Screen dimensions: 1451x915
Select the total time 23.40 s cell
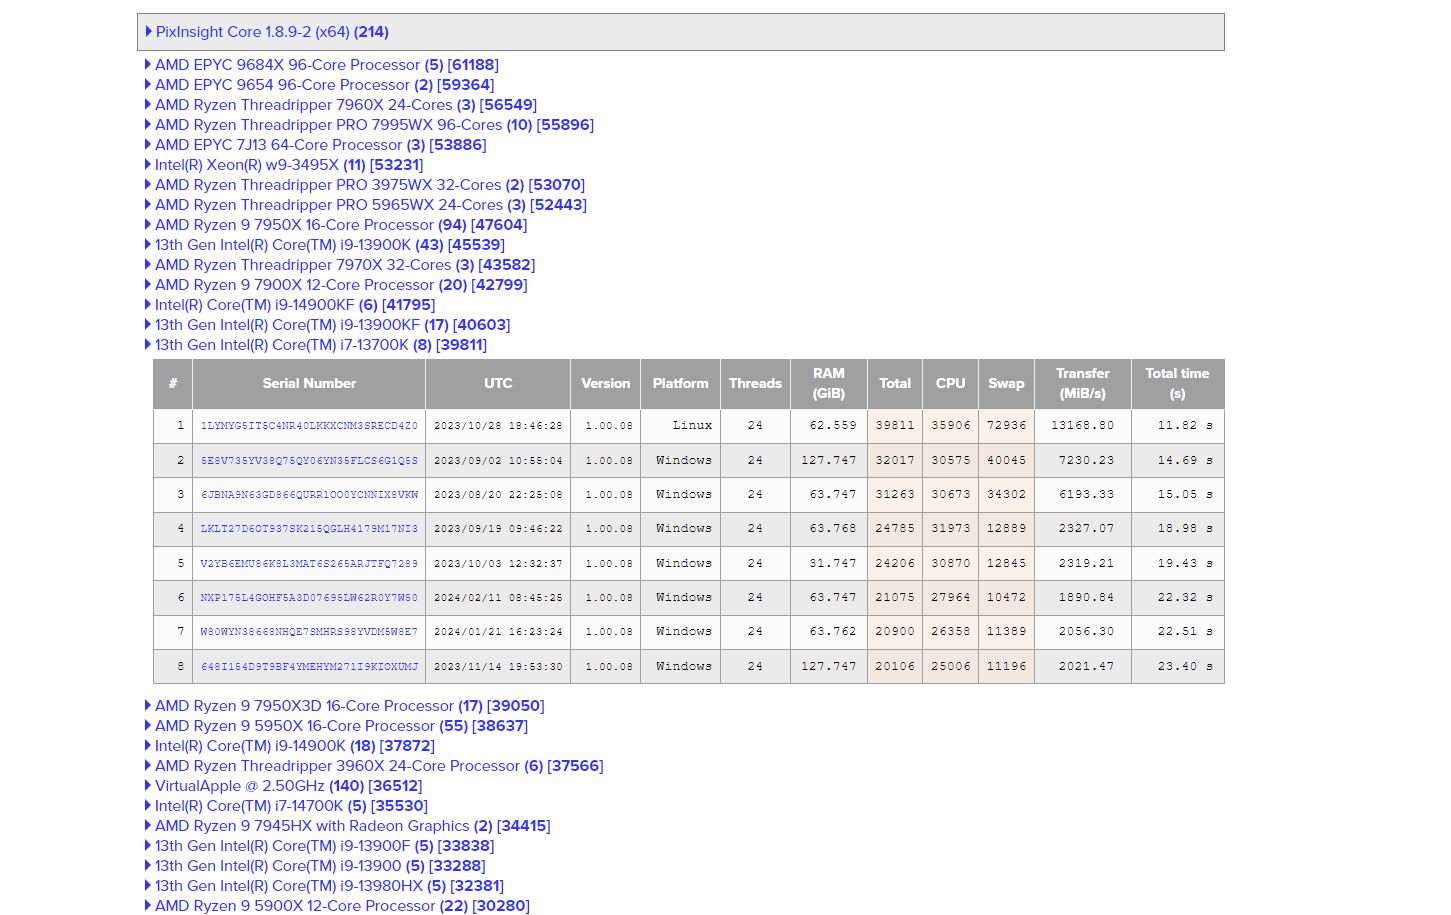click(x=1178, y=667)
